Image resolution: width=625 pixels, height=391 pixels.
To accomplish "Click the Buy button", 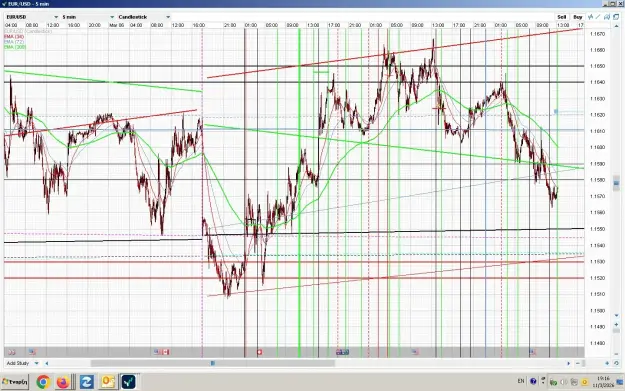I will click(x=578, y=17).
